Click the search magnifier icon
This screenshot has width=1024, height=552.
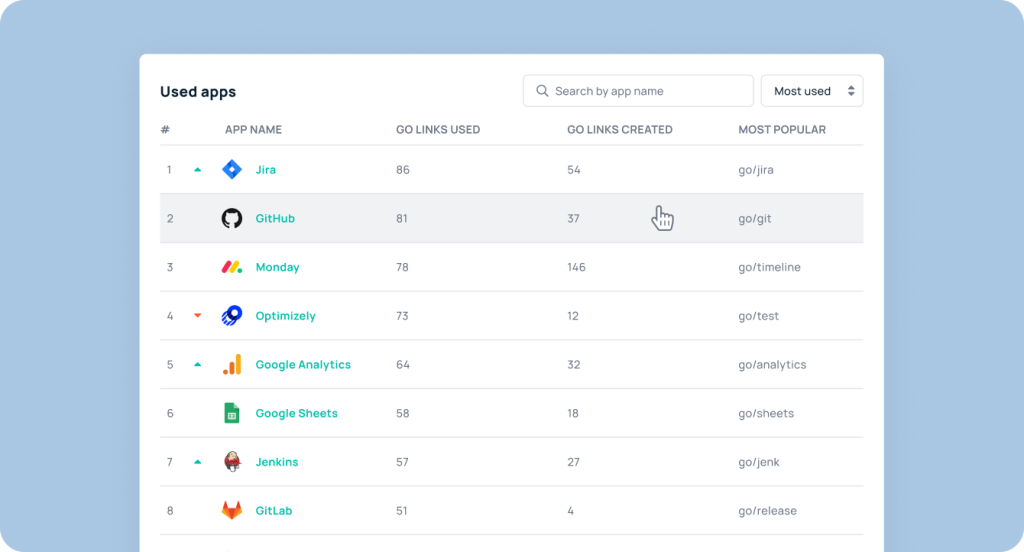tap(542, 91)
